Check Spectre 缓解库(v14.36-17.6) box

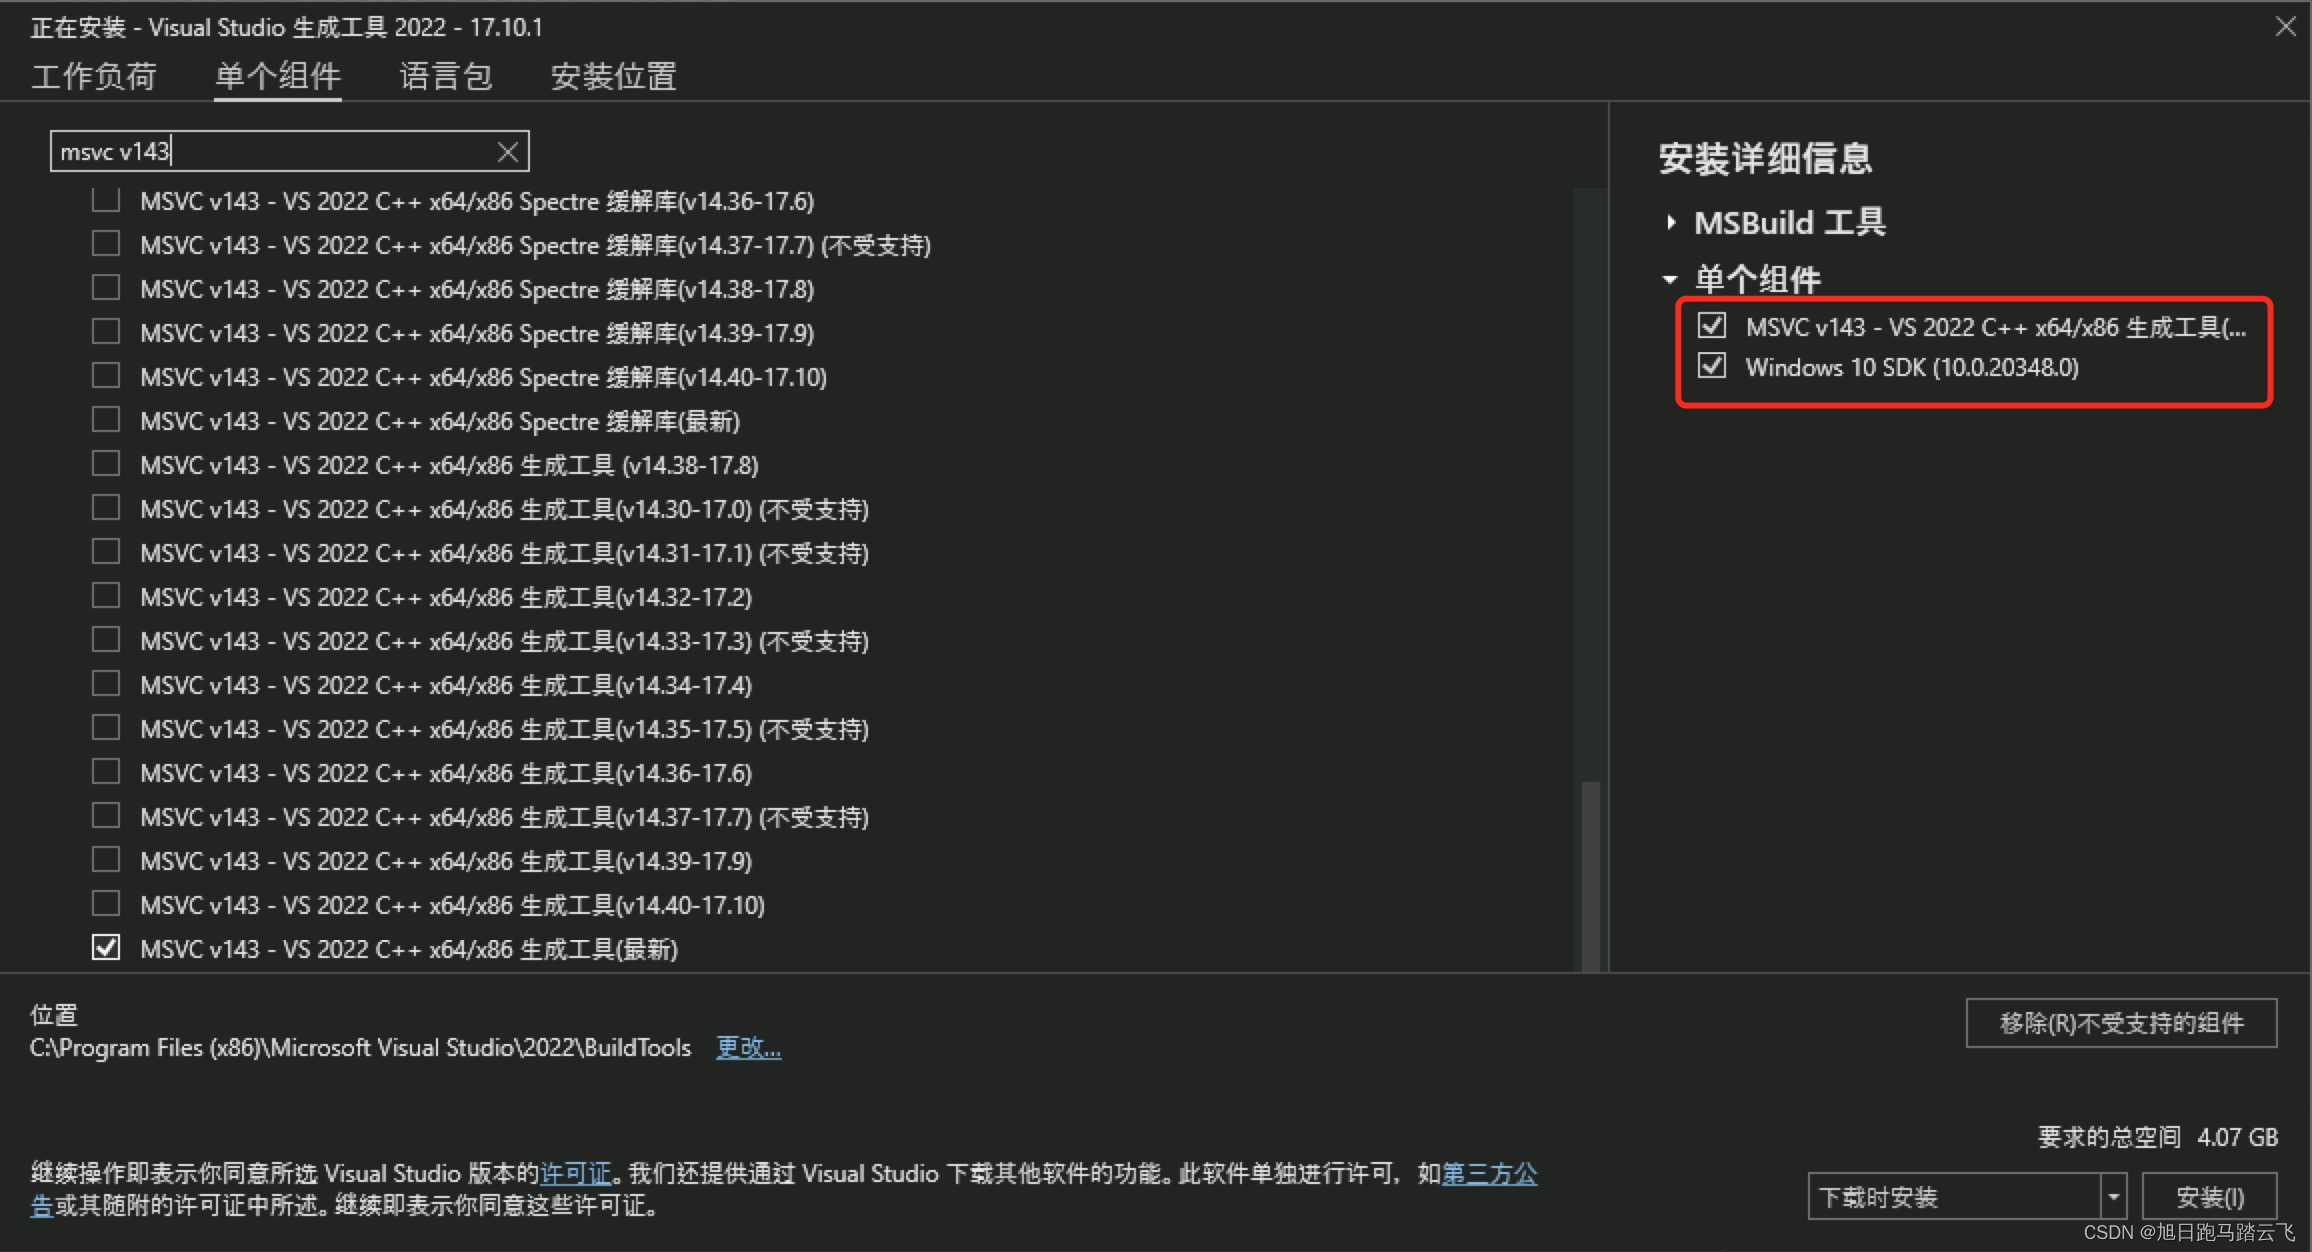[x=106, y=200]
